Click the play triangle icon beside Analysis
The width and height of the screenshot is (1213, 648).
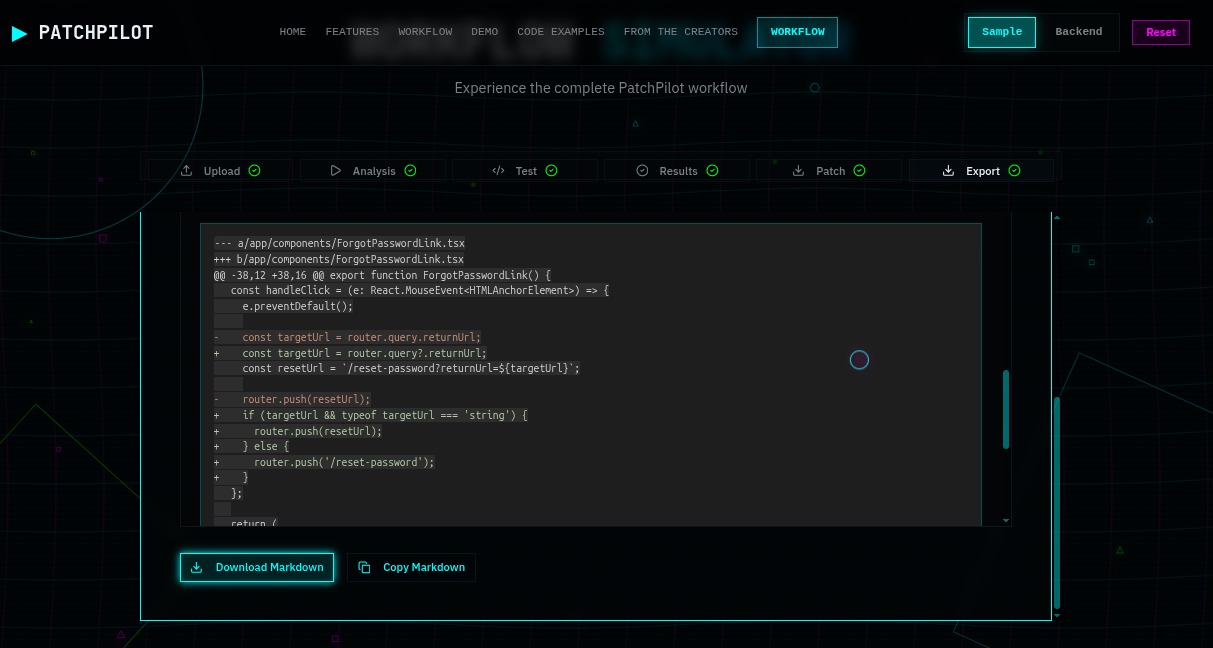click(x=336, y=171)
